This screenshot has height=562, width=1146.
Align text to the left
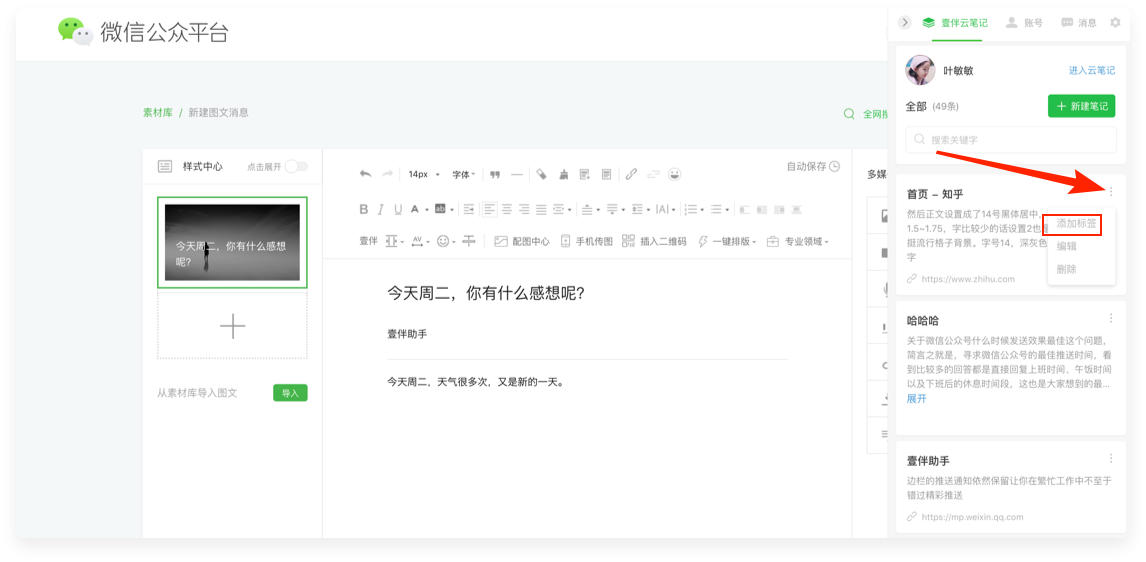tap(490, 210)
